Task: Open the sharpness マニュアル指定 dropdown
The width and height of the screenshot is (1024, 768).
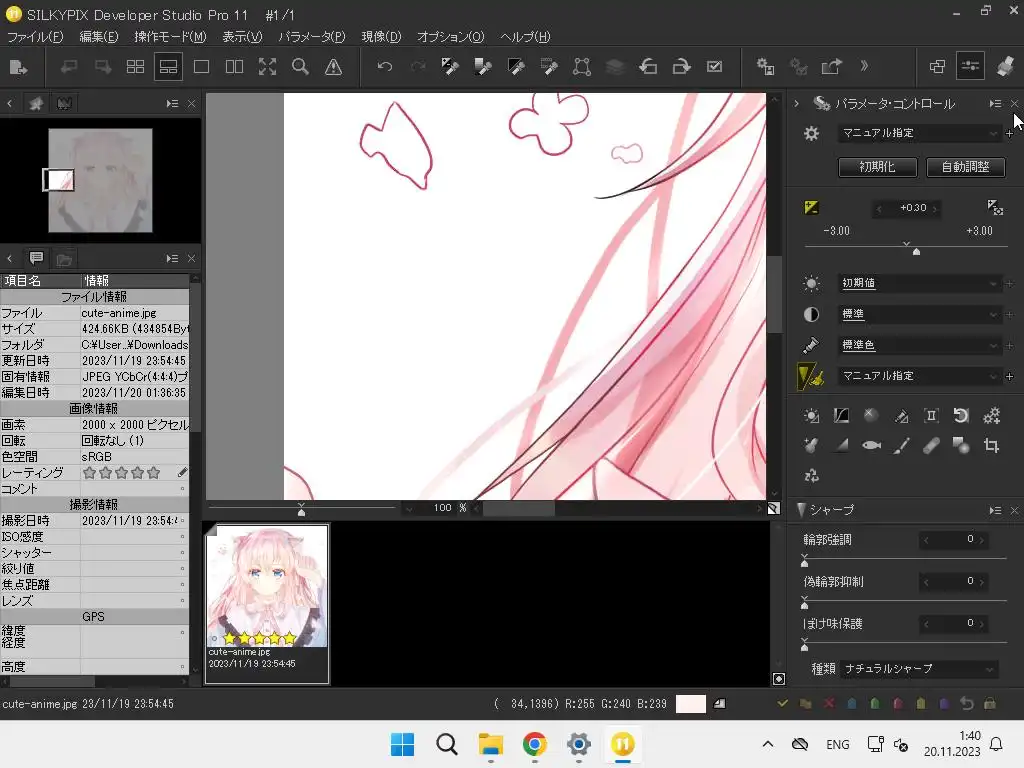Action: (919, 376)
